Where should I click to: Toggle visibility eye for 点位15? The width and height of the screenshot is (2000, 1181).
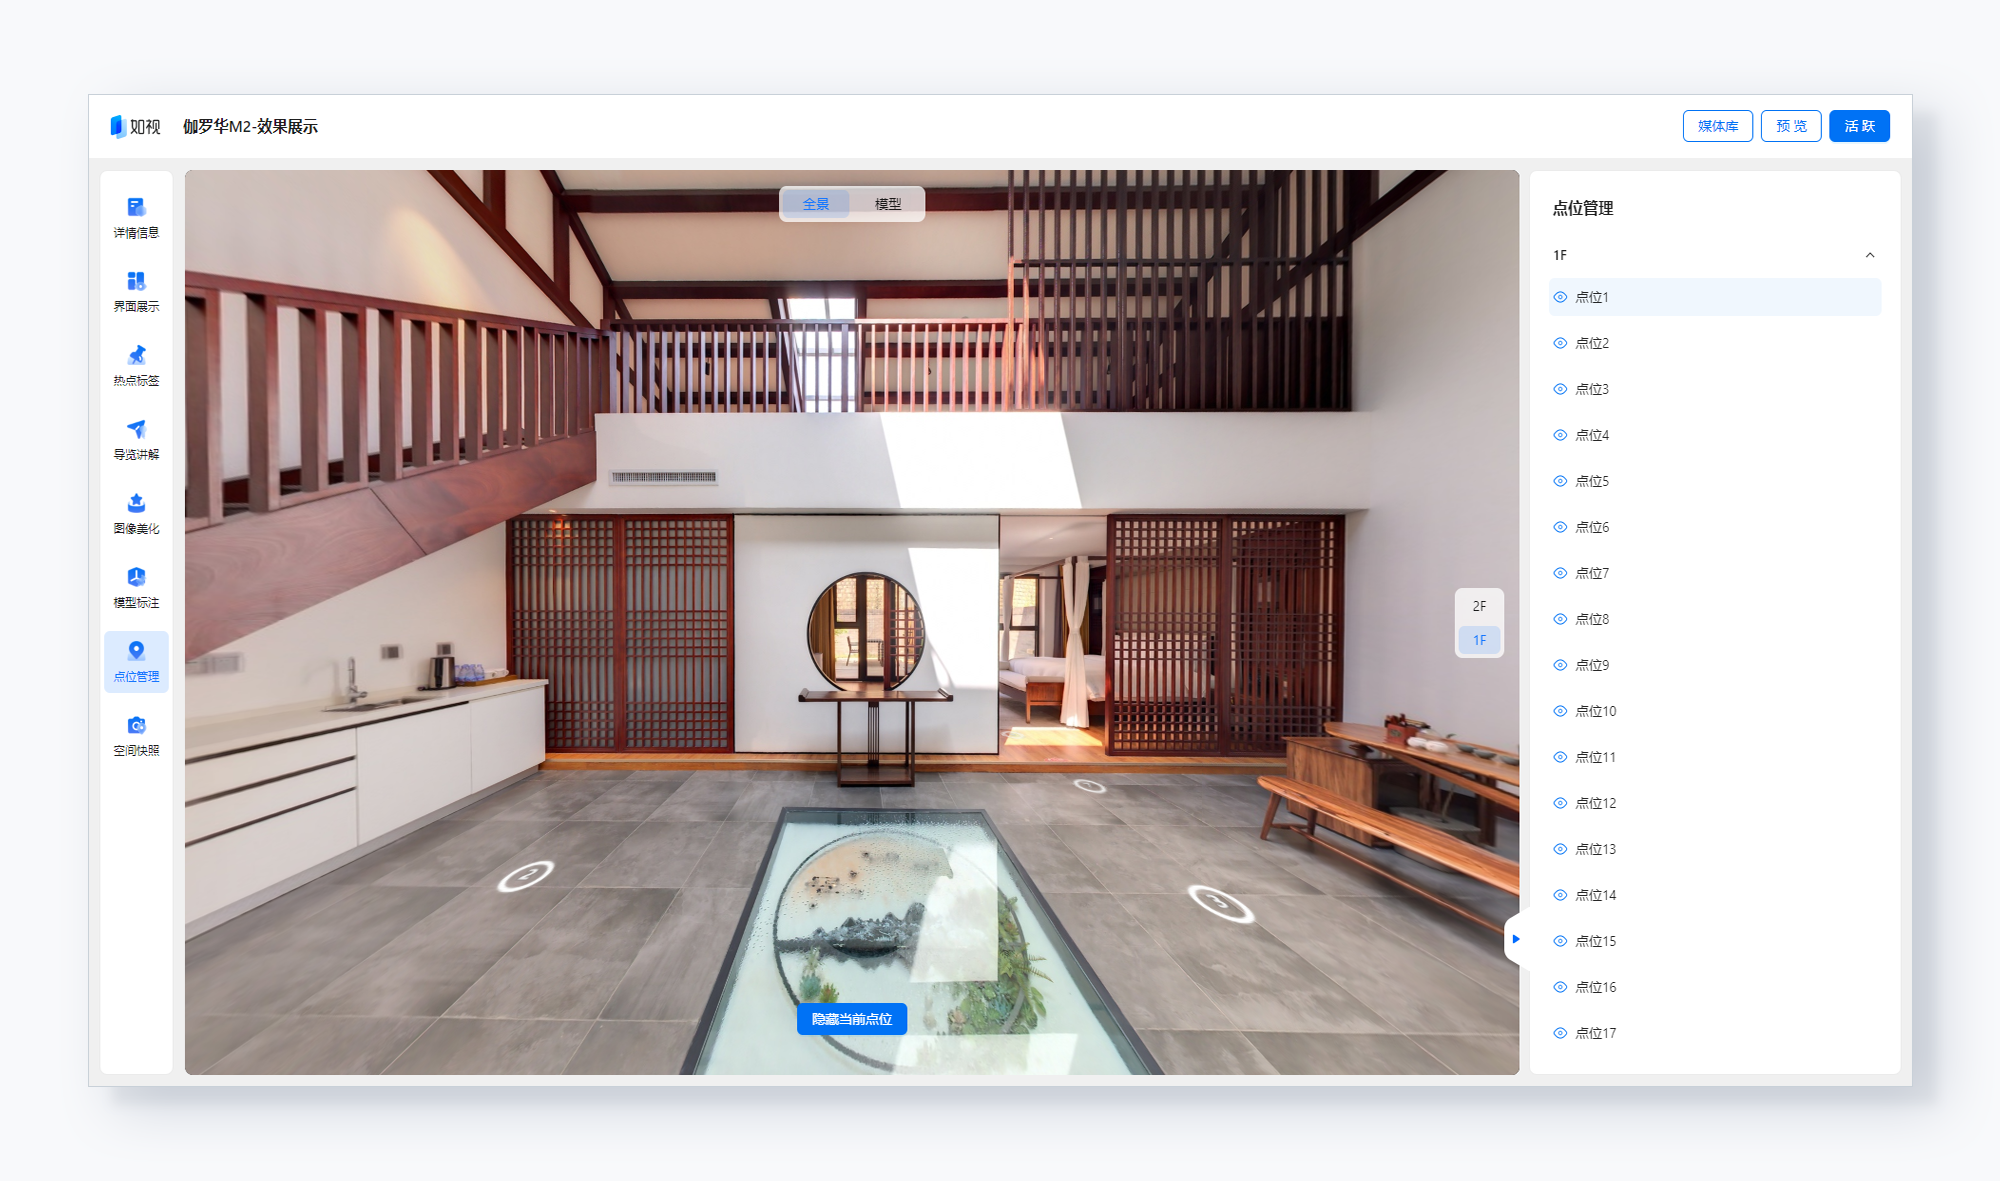[x=1560, y=941]
